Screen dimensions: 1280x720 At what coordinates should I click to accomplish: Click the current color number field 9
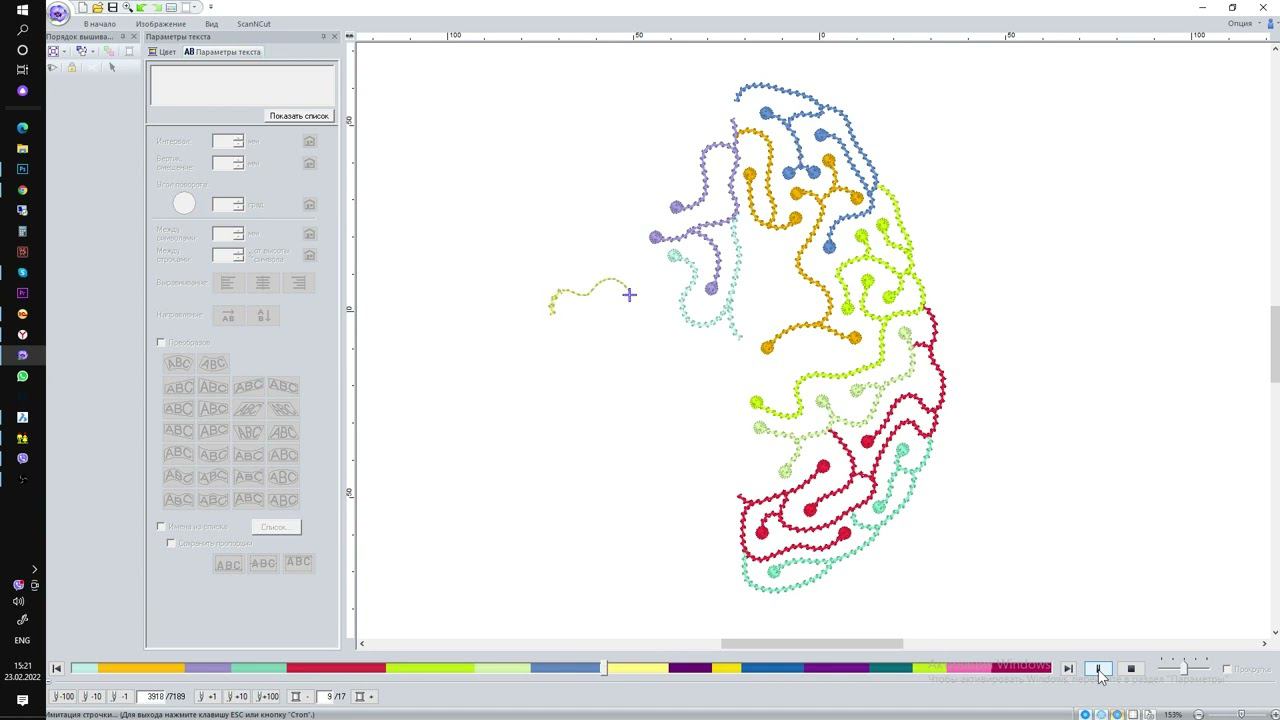click(x=325, y=696)
